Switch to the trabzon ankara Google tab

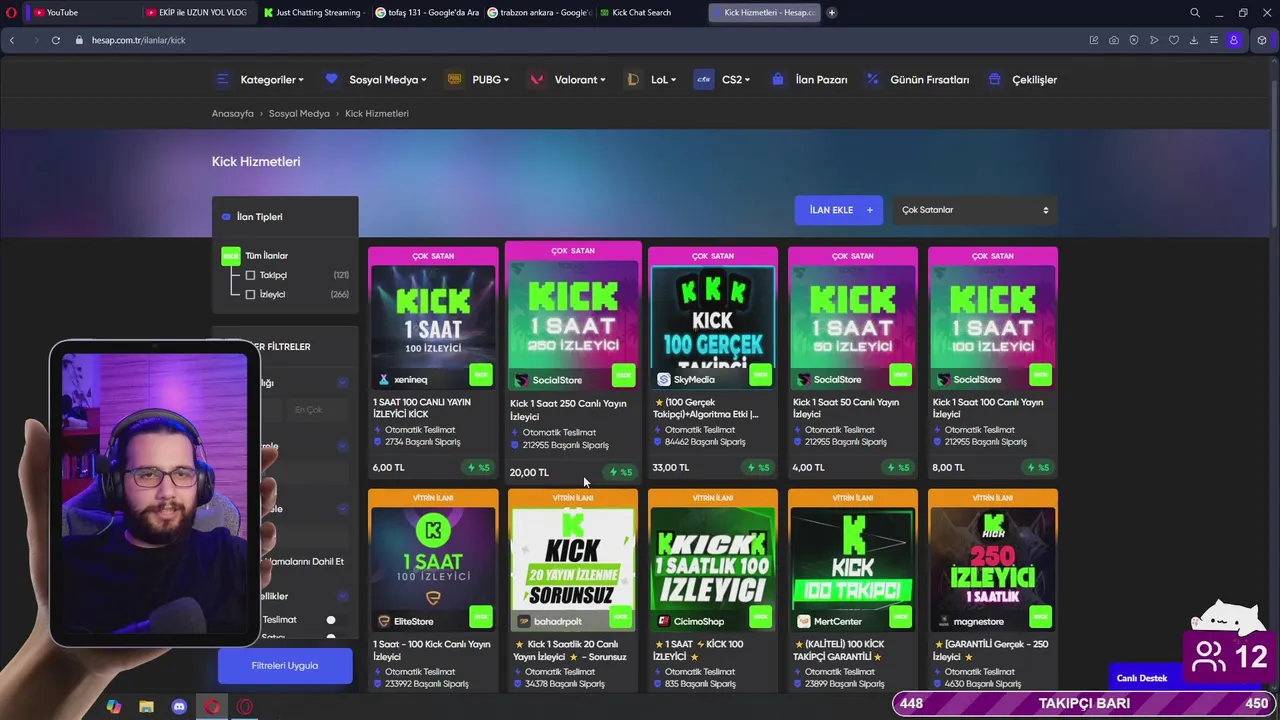(x=540, y=13)
